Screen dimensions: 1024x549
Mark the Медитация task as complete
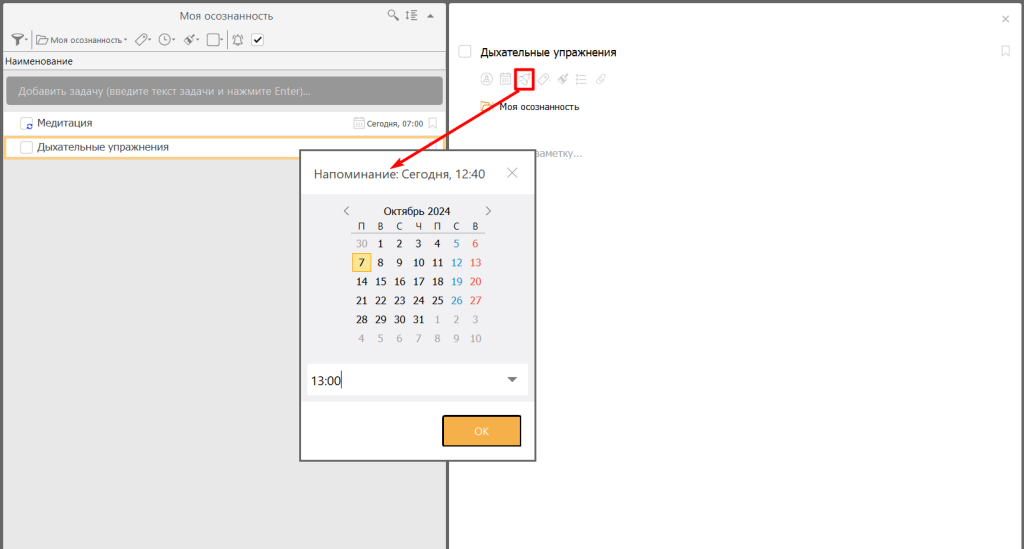(x=26, y=123)
